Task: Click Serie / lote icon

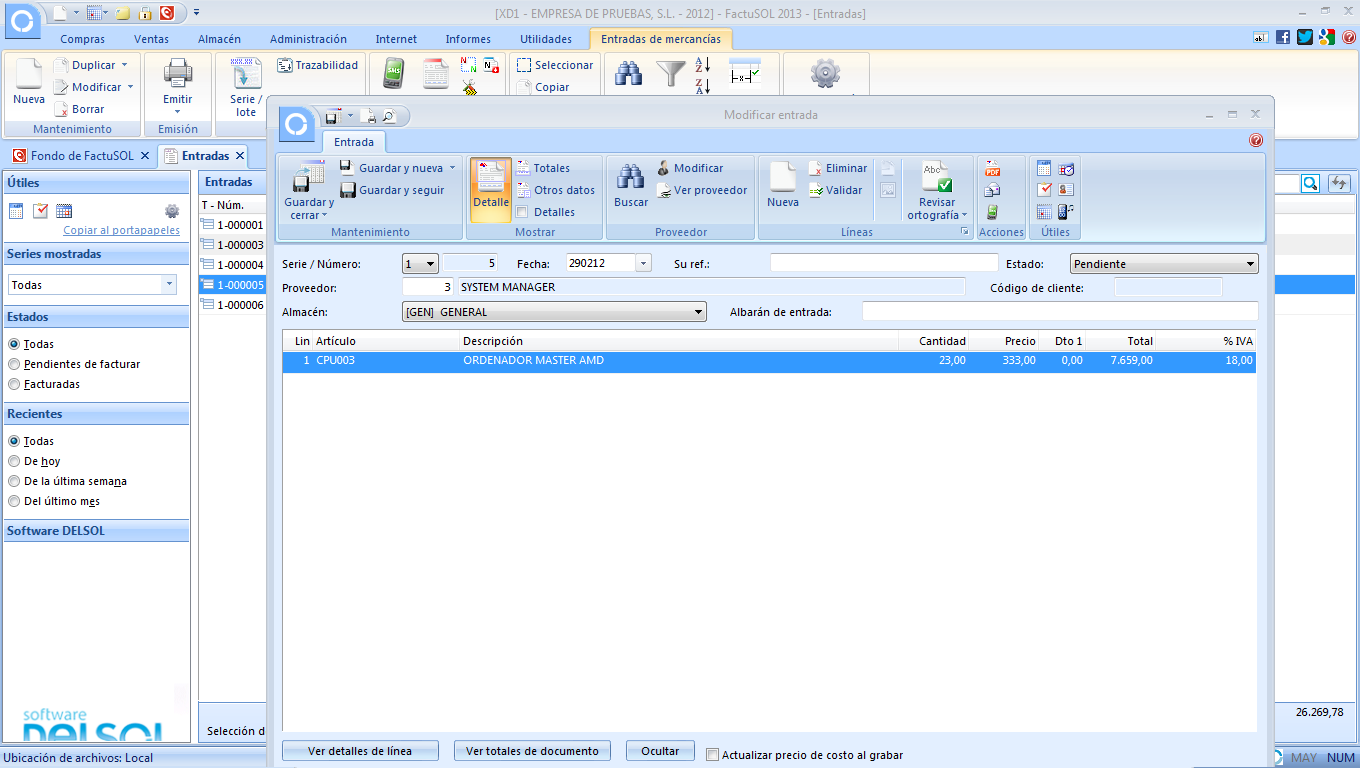Action: [246, 75]
